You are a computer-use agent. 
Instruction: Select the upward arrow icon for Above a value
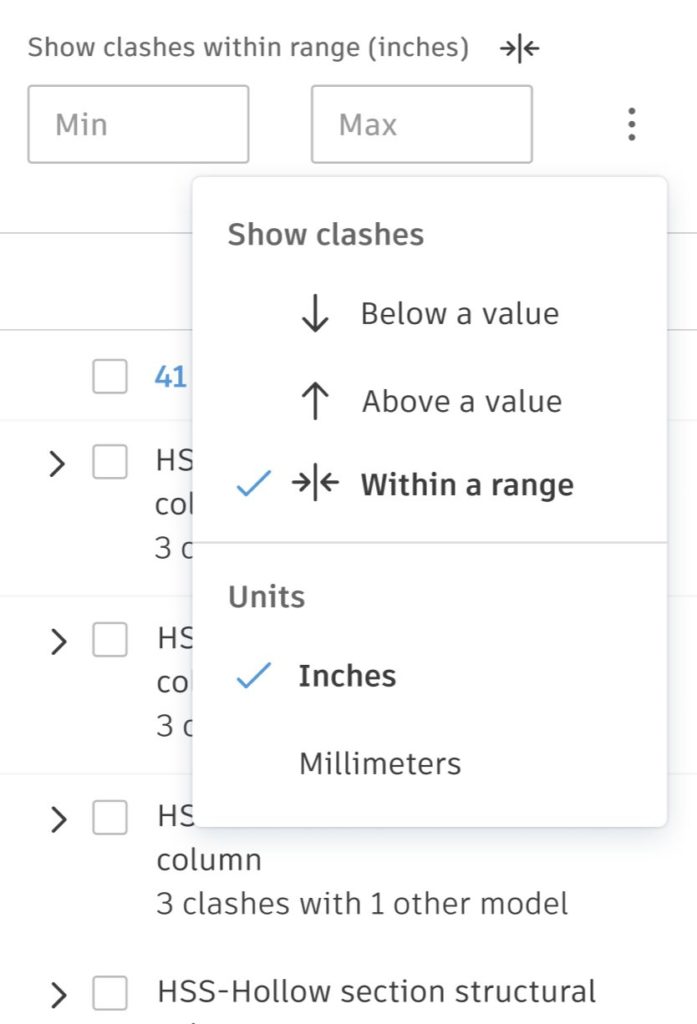313,400
